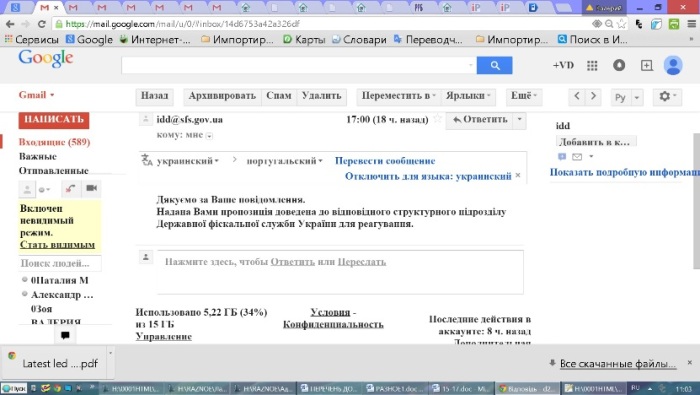
Task: Click the phone call icon in chat
Action: pyautogui.click(x=70, y=188)
